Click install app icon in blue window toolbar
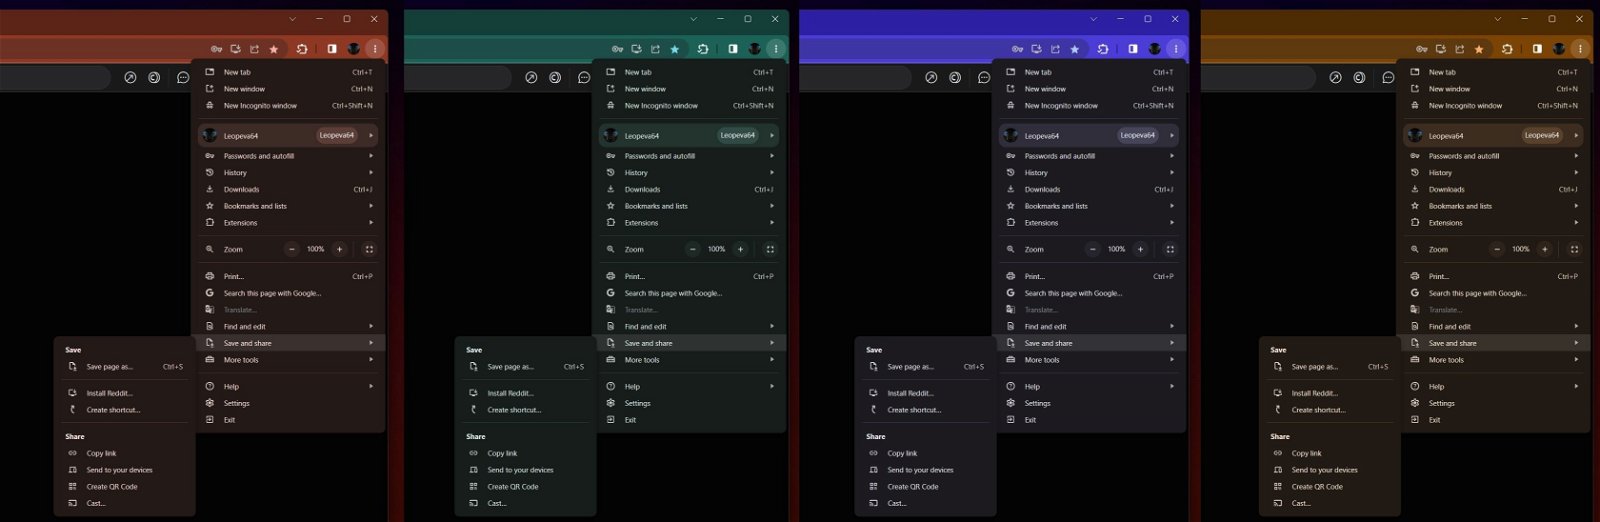The image size is (1600, 522). (x=1036, y=49)
